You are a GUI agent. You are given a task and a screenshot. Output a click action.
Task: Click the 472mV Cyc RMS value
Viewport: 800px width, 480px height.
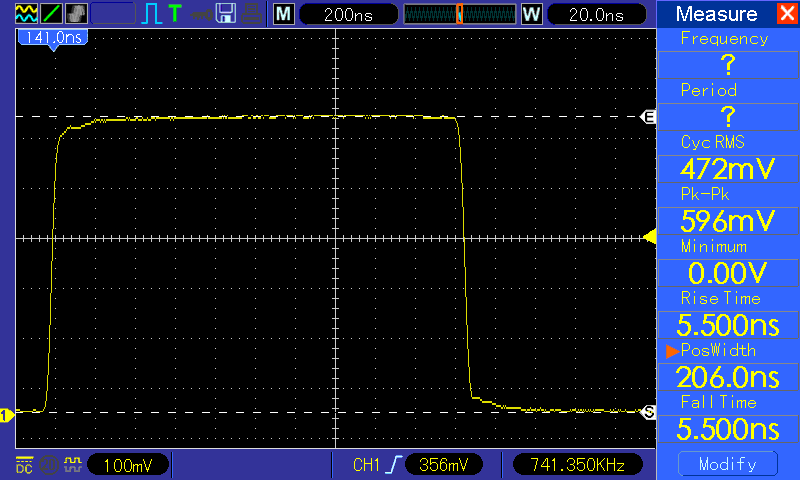pos(728,169)
